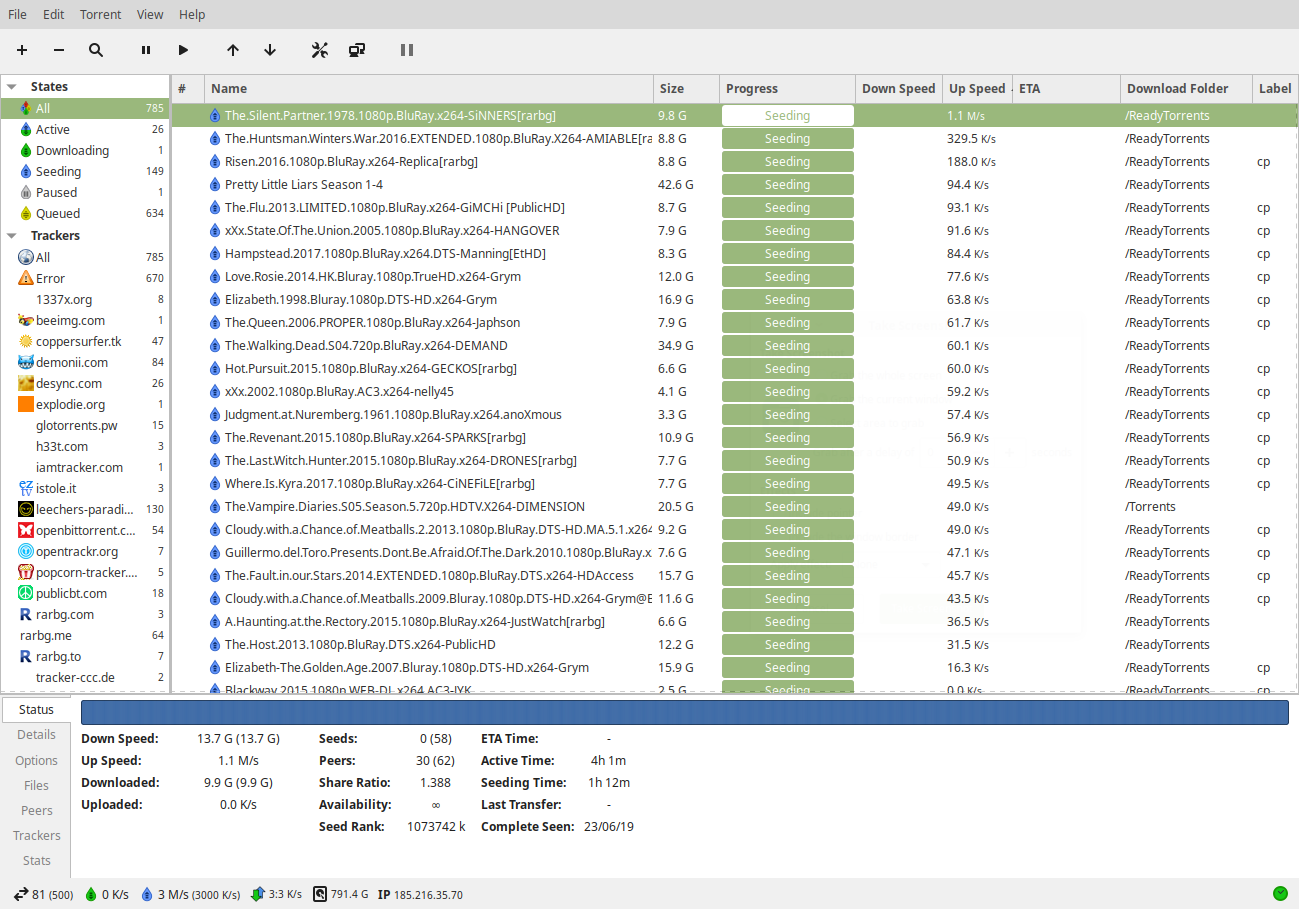Click the Remove Torrent minus icon
The height and width of the screenshot is (909, 1299).
(x=59, y=50)
